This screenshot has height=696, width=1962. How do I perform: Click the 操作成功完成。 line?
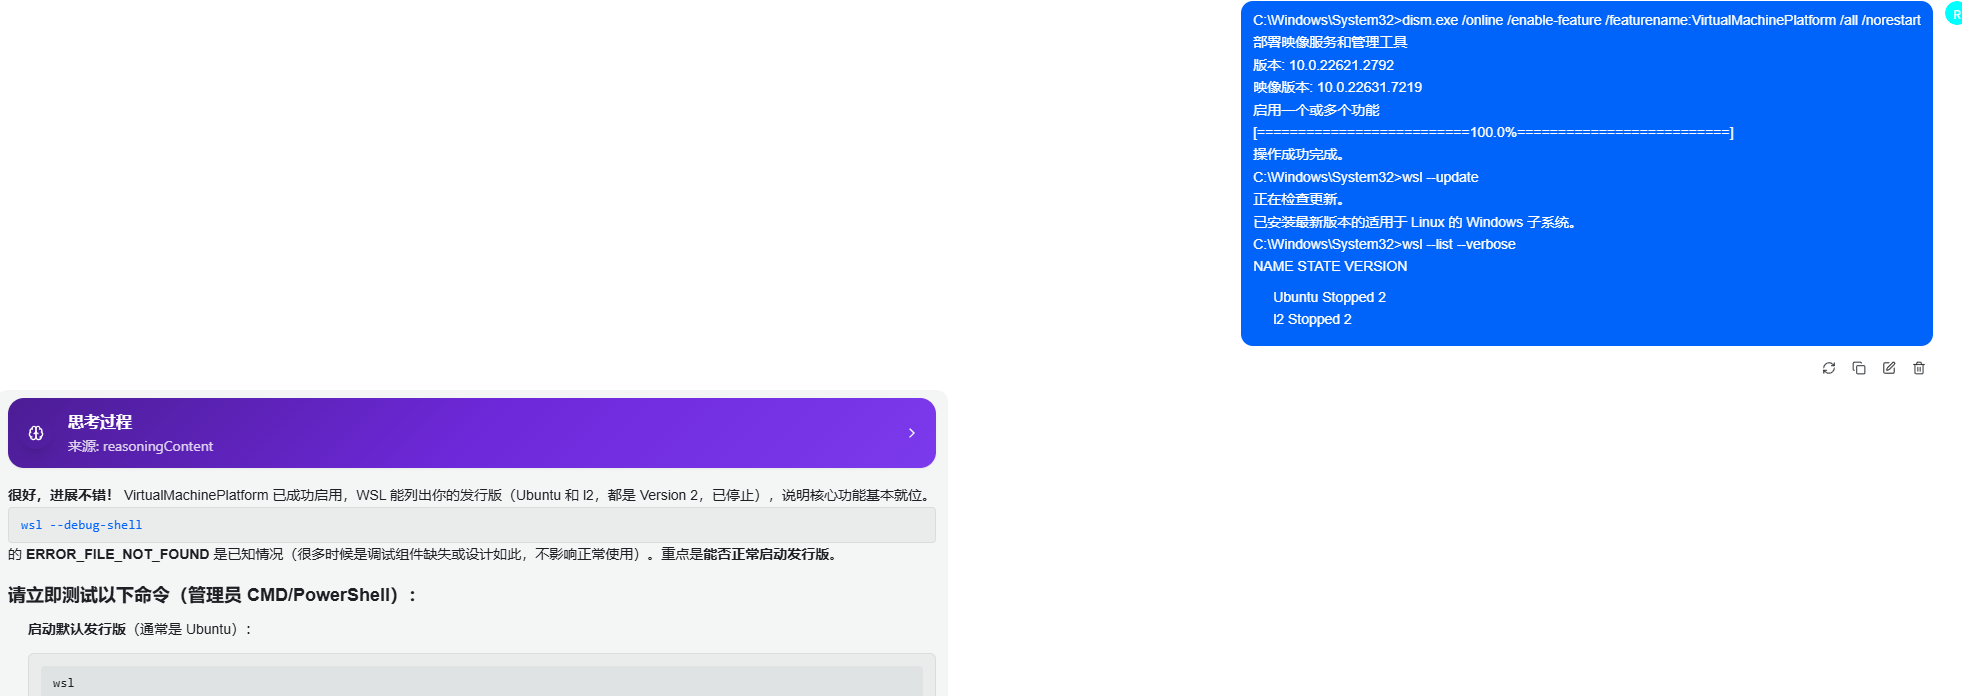pos(1298,154)
